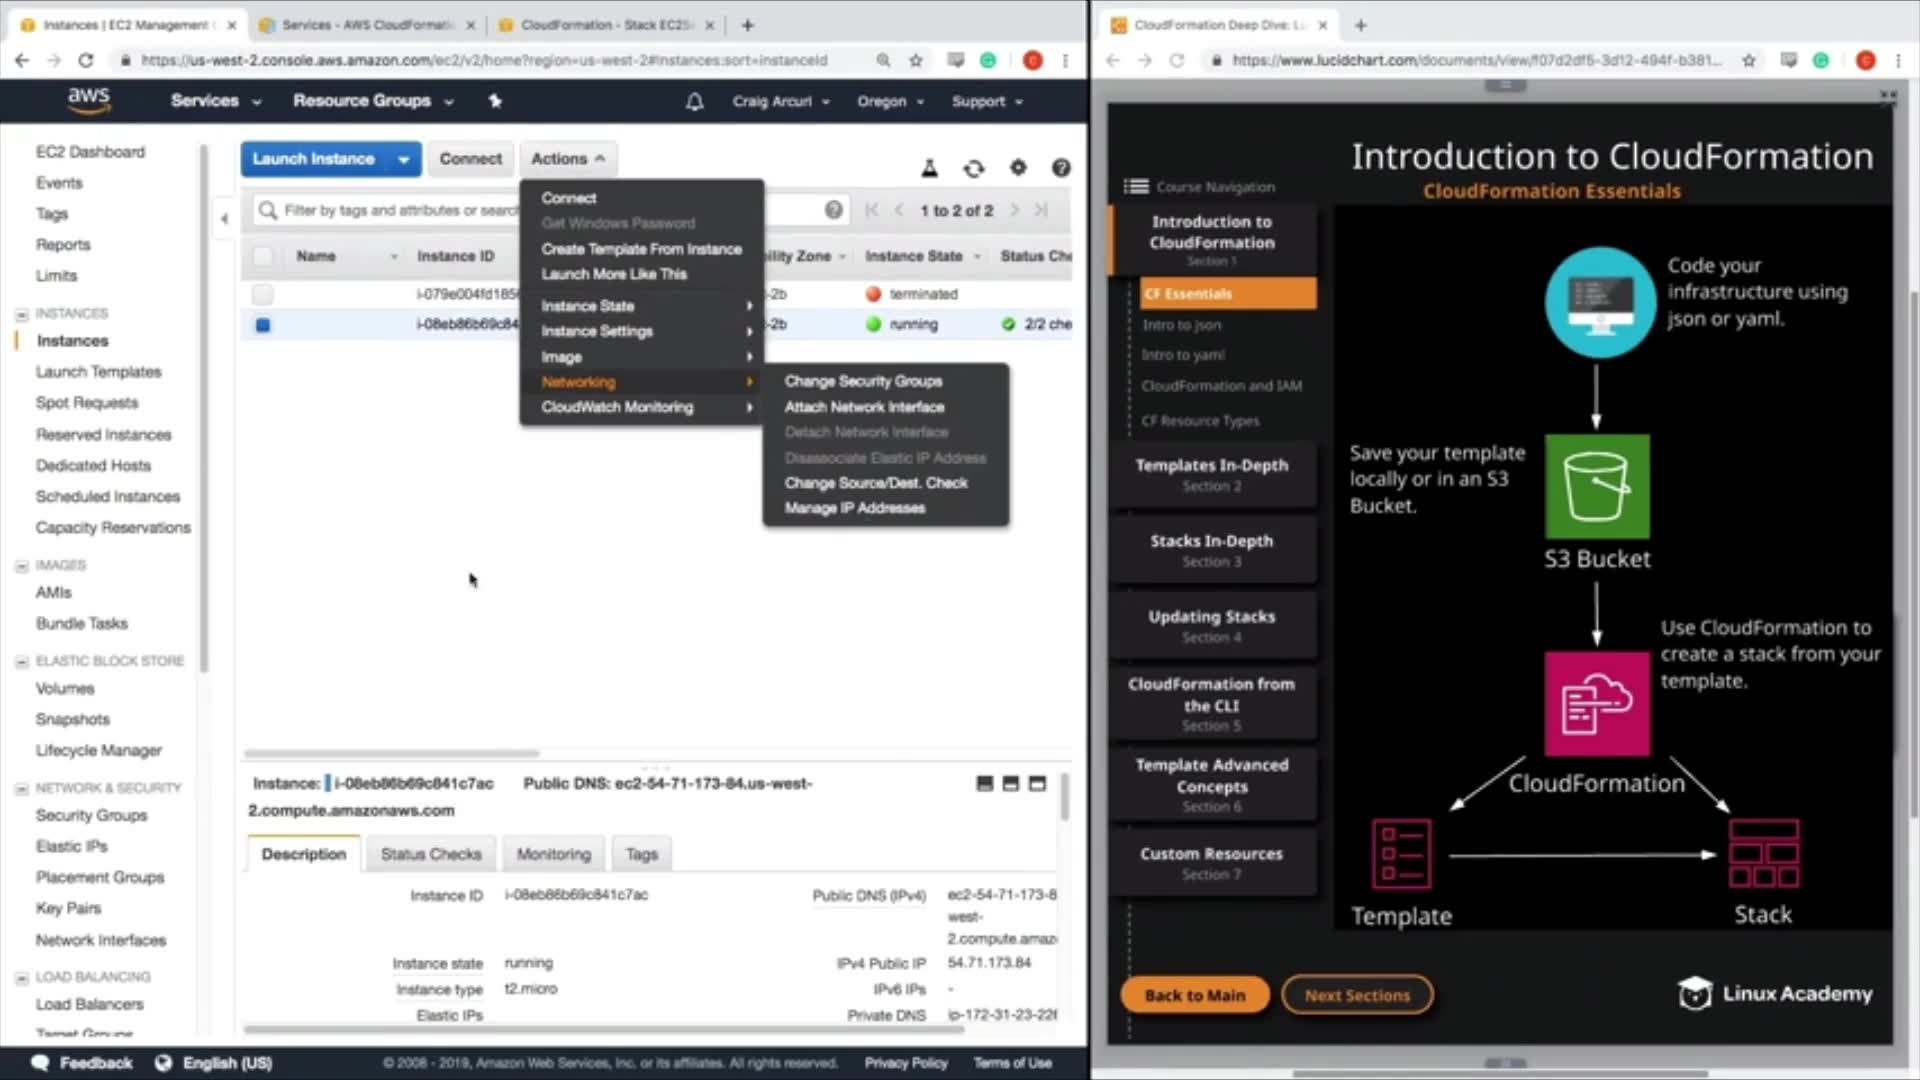This screenshot has width=1920, height=1080.
Task: Open the experiments flask icon
Action: click(x=929, y=168)
